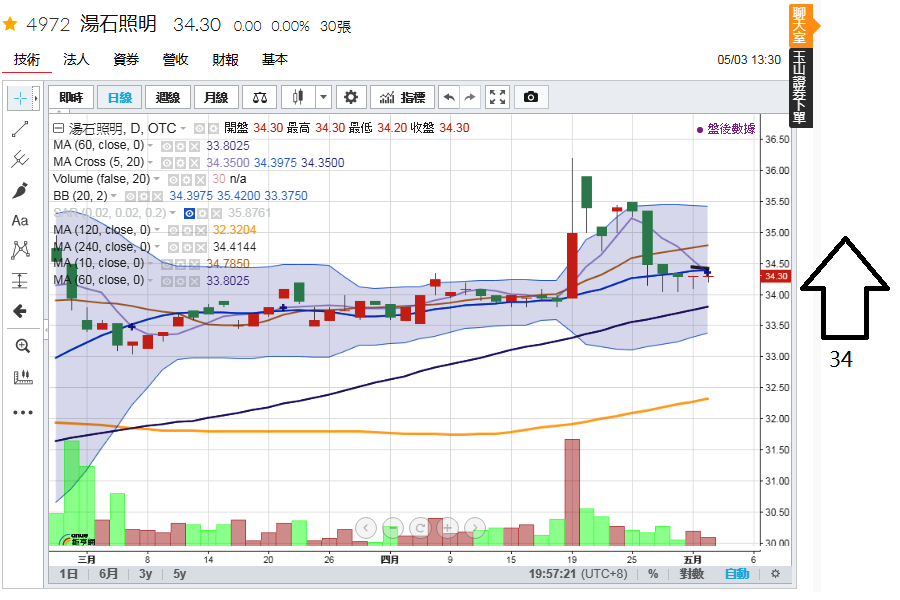Switch to 法人 tab
Screen dimensions: 900x600
(x=76, y=60)
